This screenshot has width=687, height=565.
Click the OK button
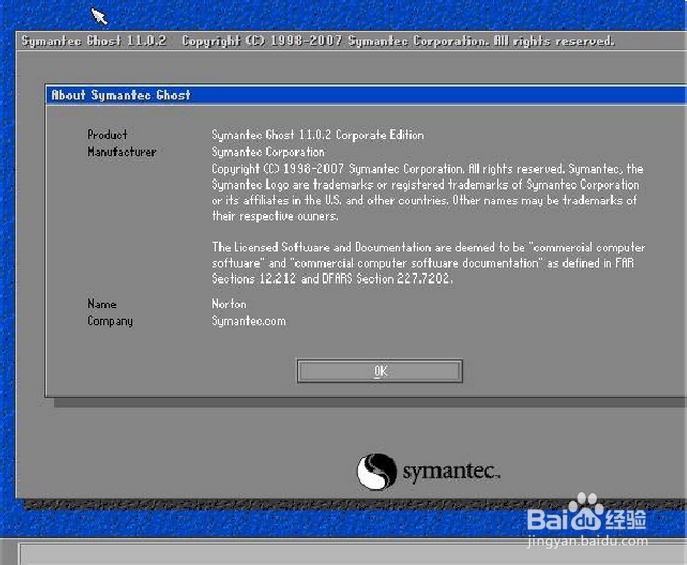pyautogui.click(x=379, y=371)
